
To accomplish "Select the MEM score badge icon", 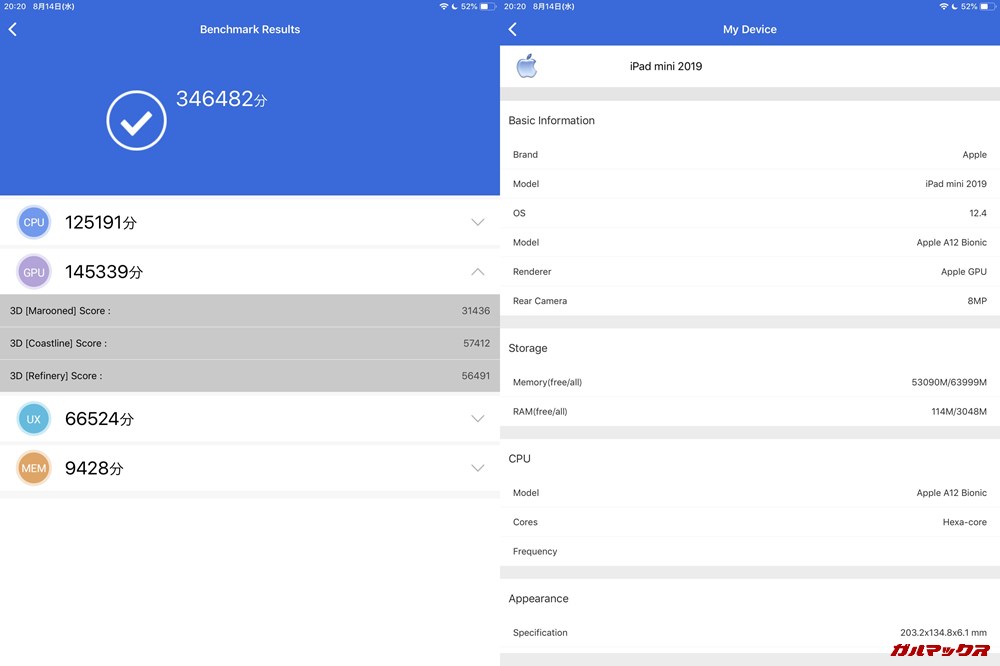I will click(33, 467).
